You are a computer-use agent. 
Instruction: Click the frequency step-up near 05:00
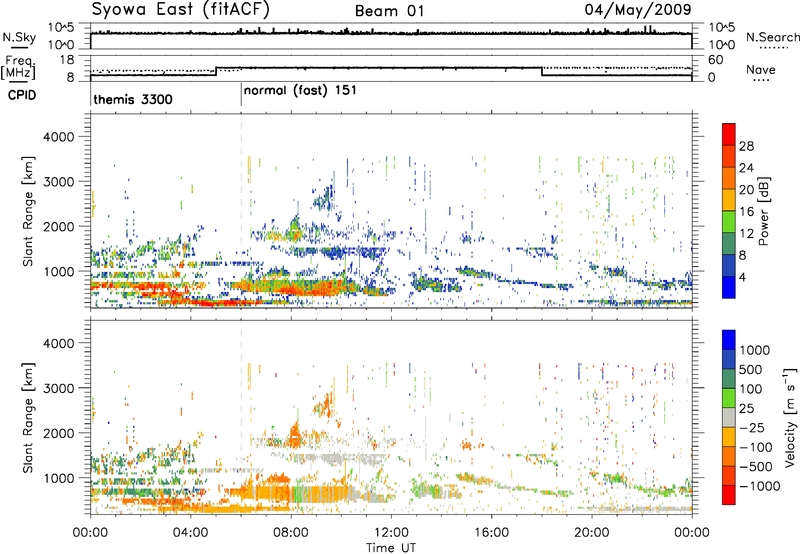[217, 71]
